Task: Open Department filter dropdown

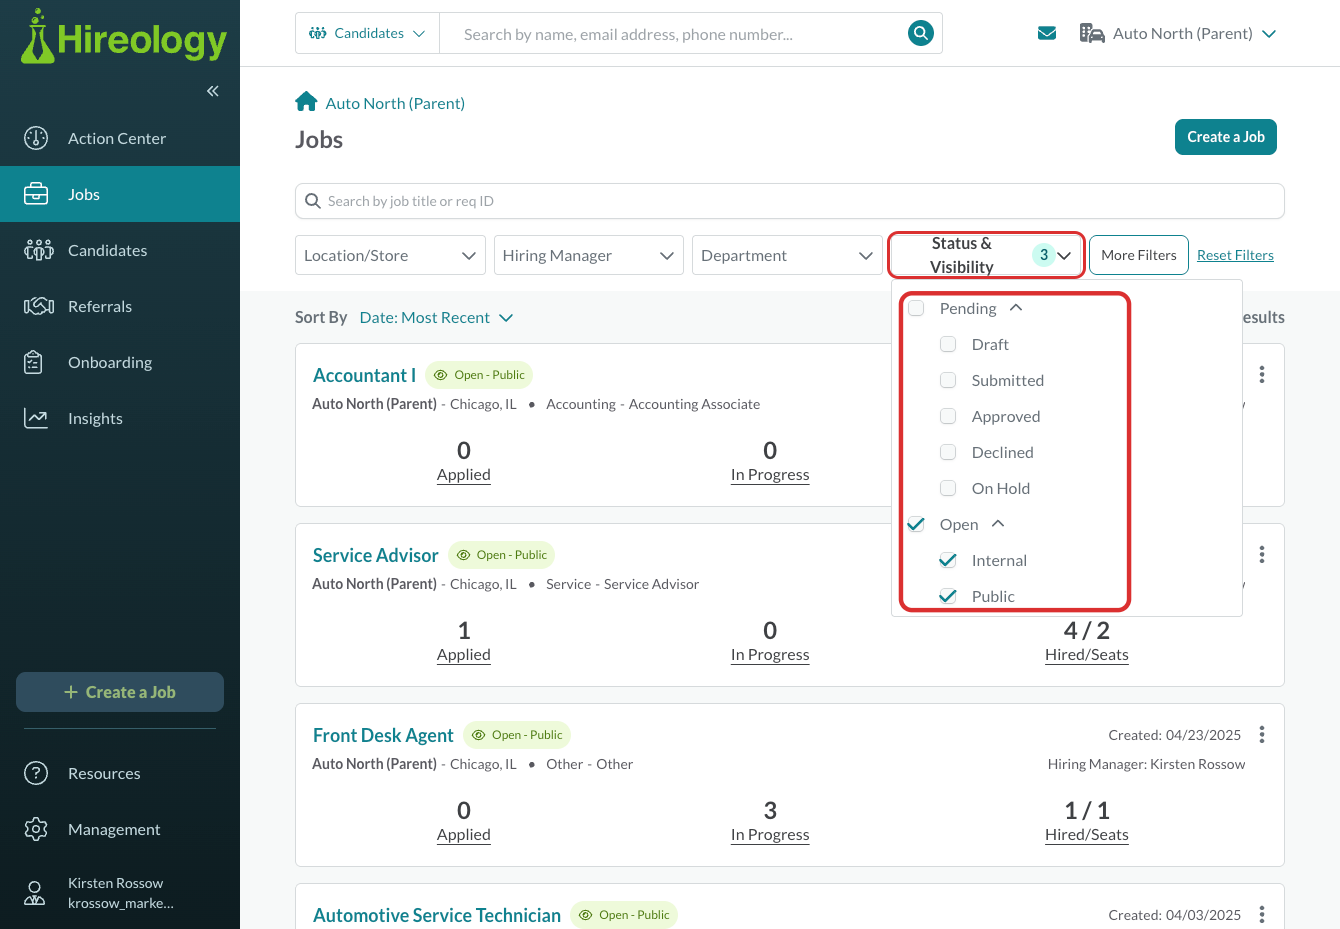Action: coord(787,255)
